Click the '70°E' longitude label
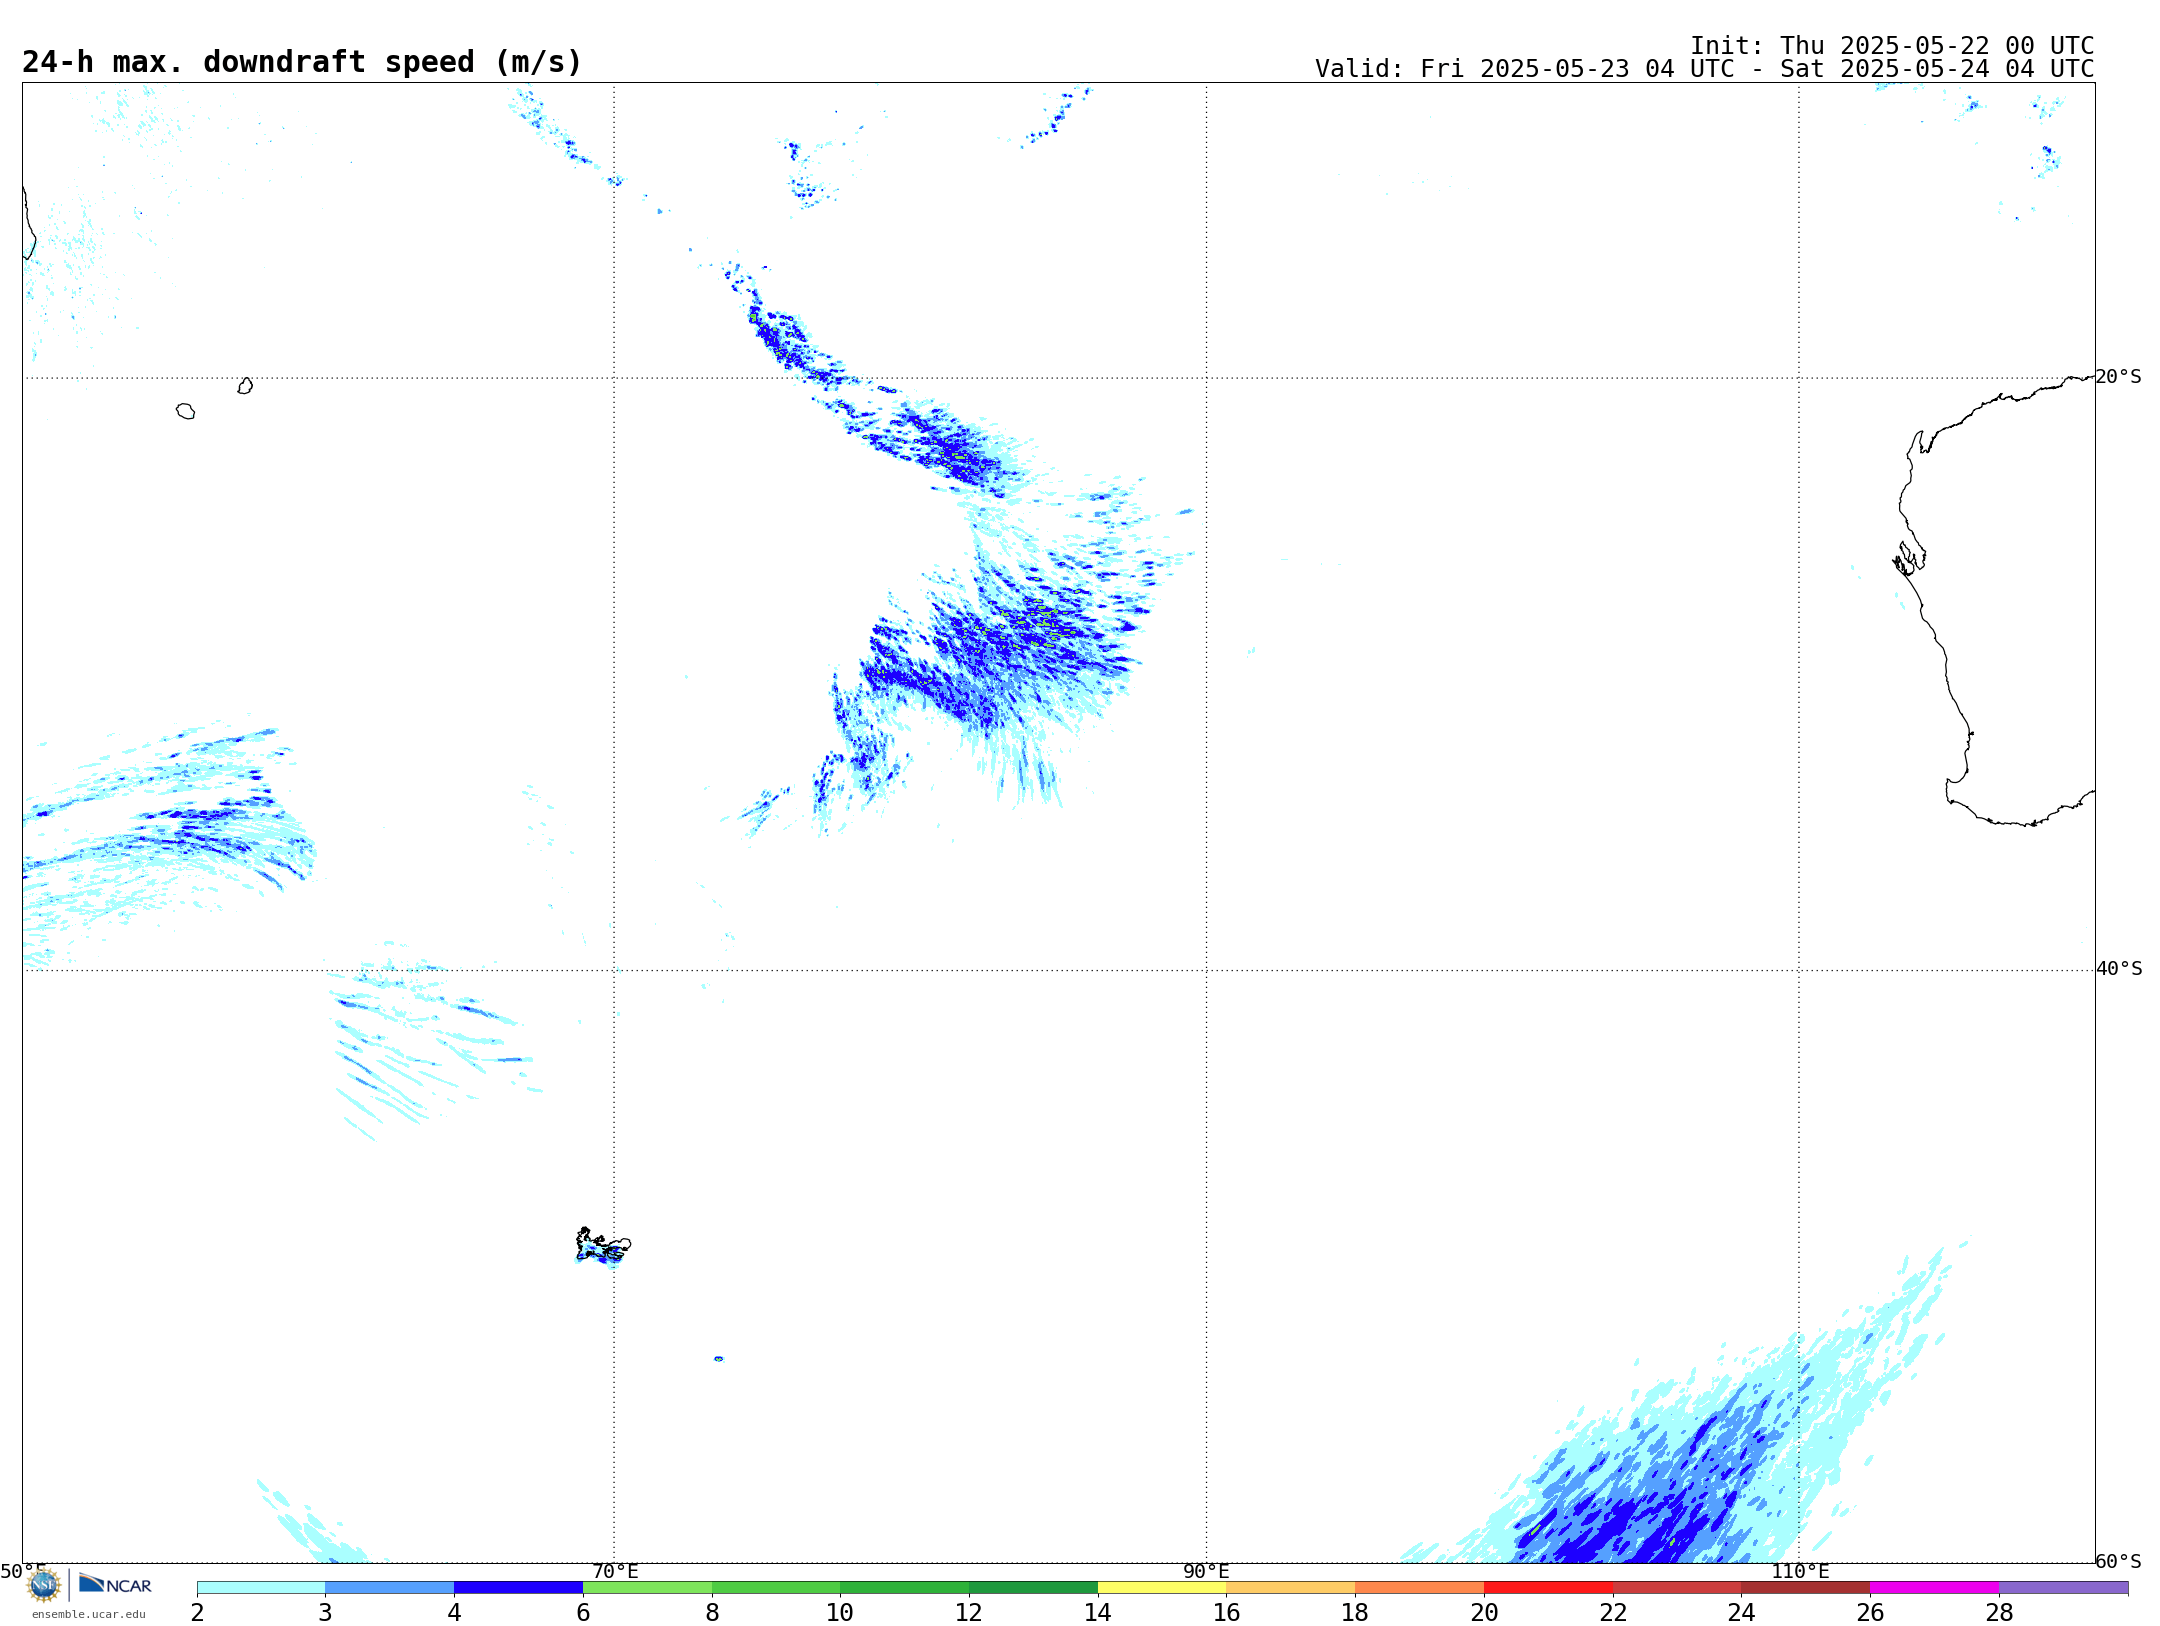Screen dimensions: 2160x1626 coord(615,1571)
